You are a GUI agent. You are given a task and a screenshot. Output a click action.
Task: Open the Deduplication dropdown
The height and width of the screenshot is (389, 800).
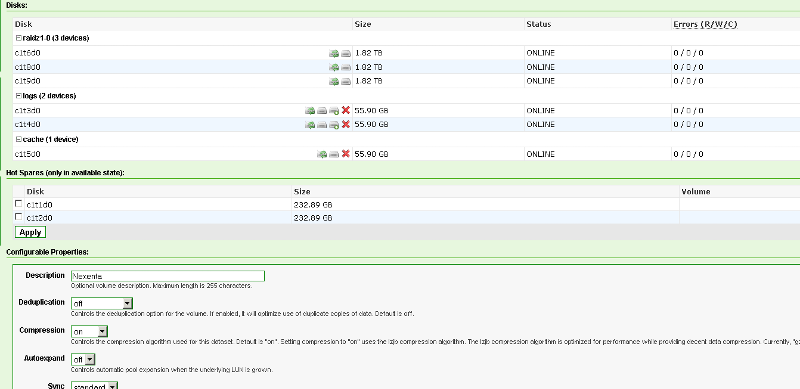(x=102, y=303)
